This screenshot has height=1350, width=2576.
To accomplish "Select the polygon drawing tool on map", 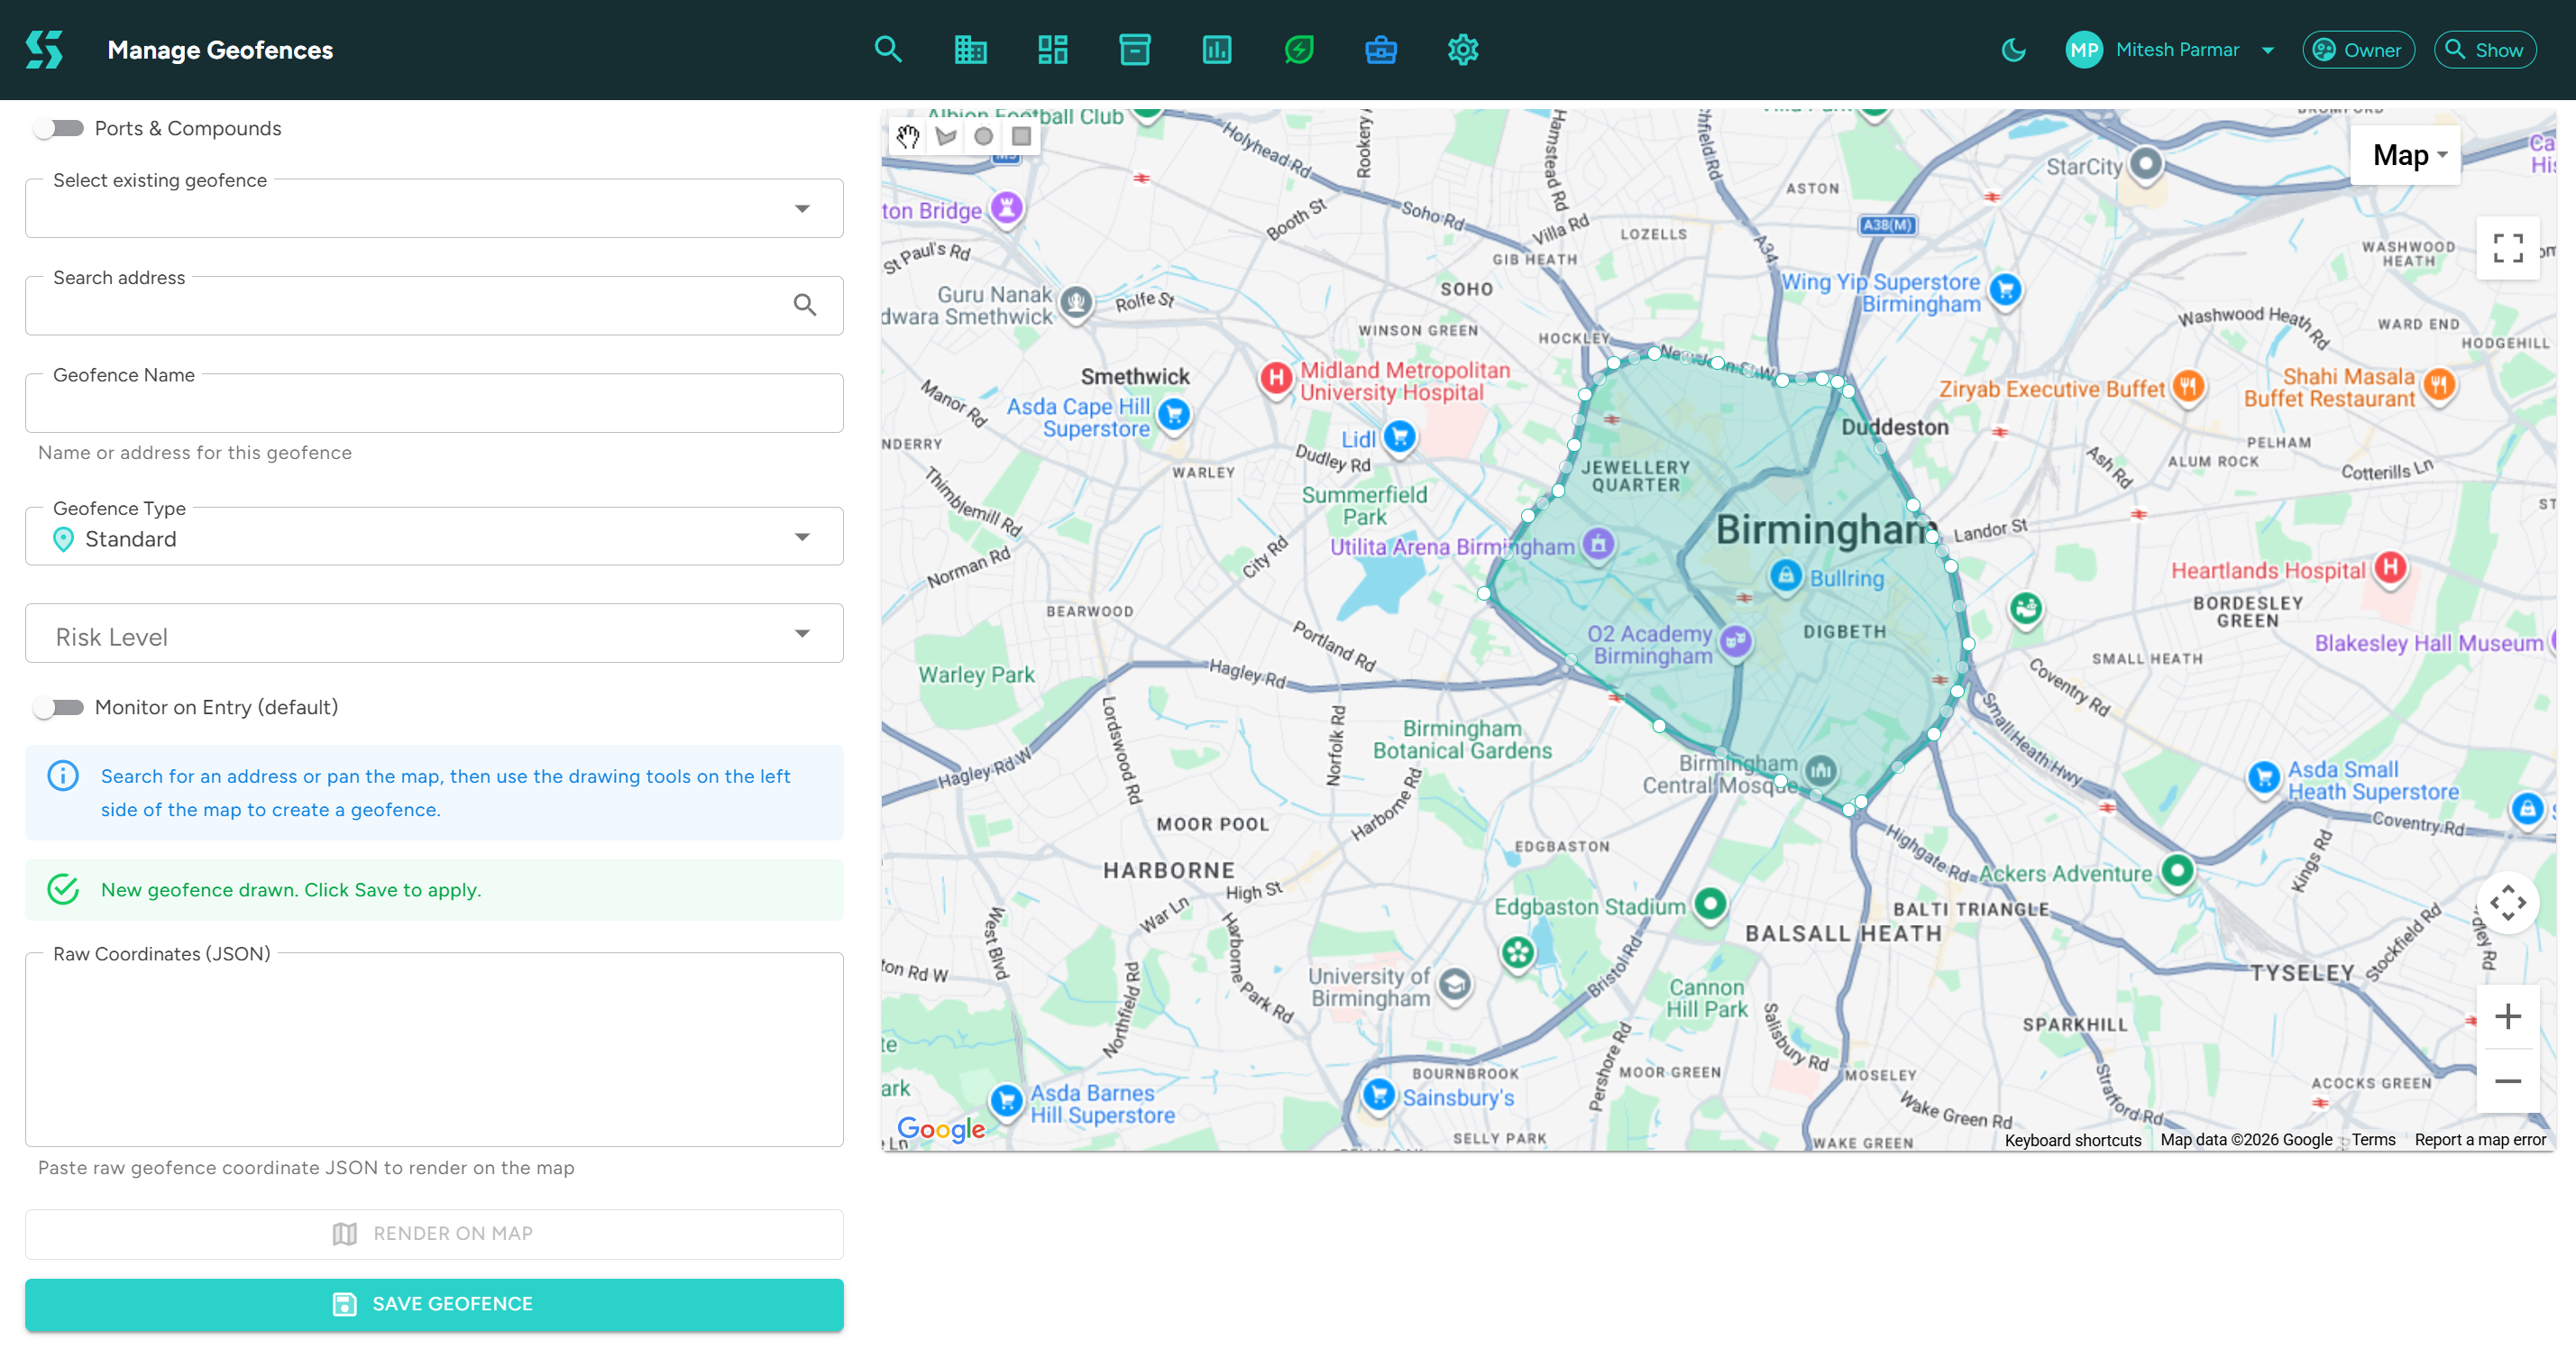I will point(945,137).
